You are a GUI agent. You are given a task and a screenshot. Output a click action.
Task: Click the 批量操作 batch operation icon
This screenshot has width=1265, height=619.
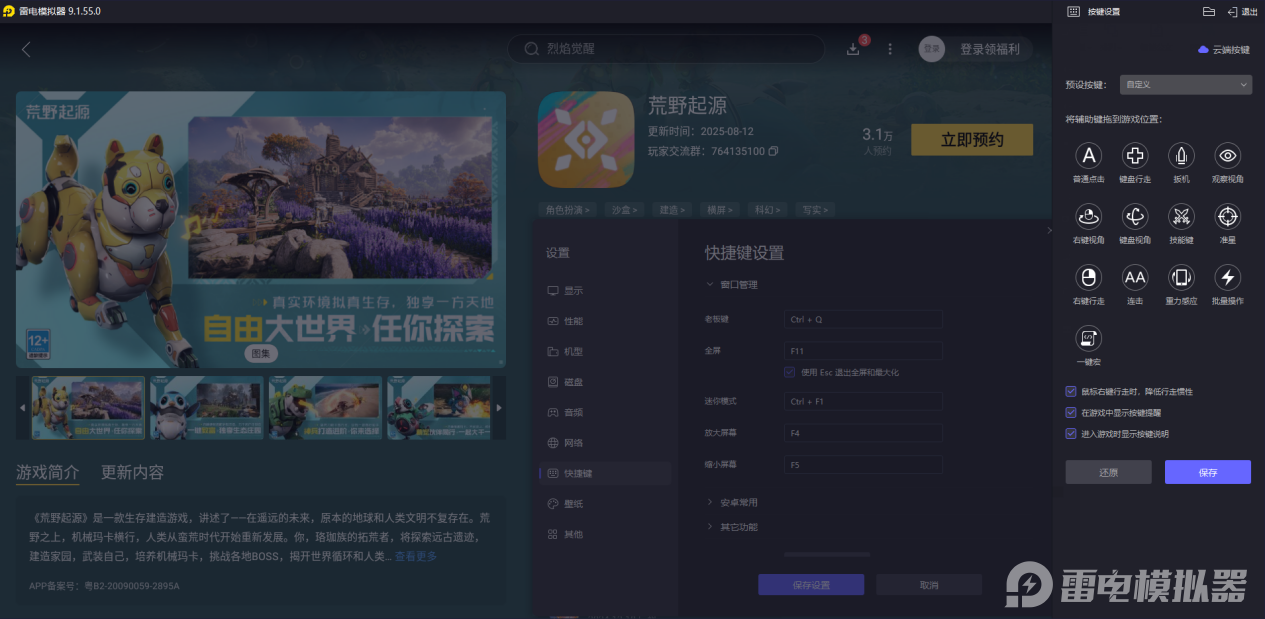click(1227, 278)
